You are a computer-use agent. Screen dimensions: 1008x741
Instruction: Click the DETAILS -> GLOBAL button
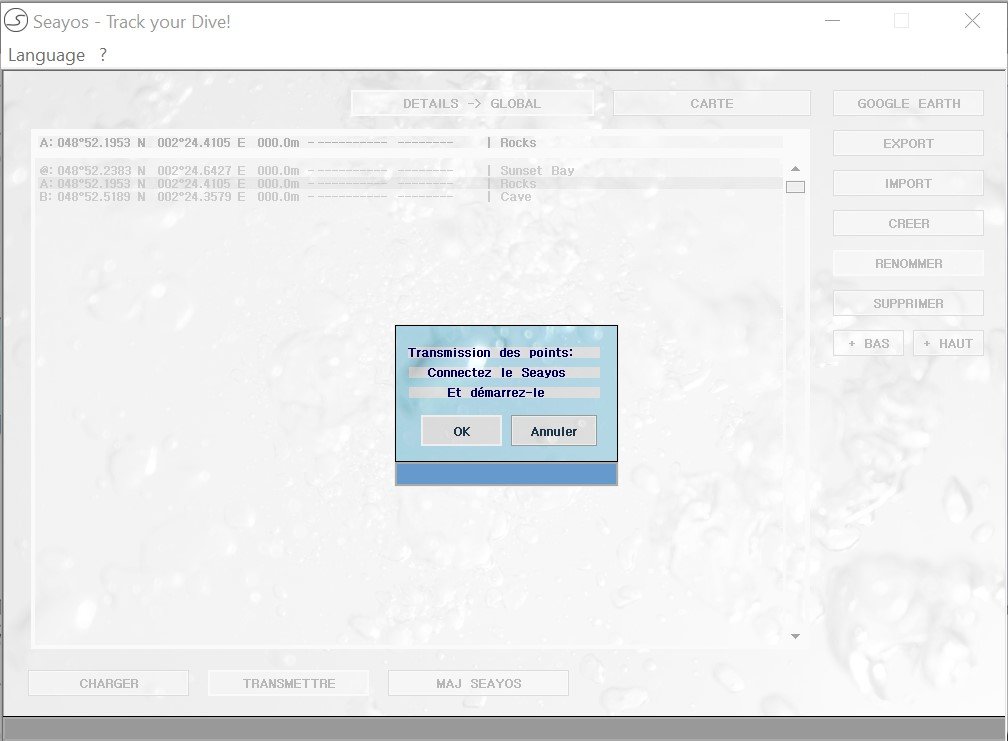coord(472,103)
